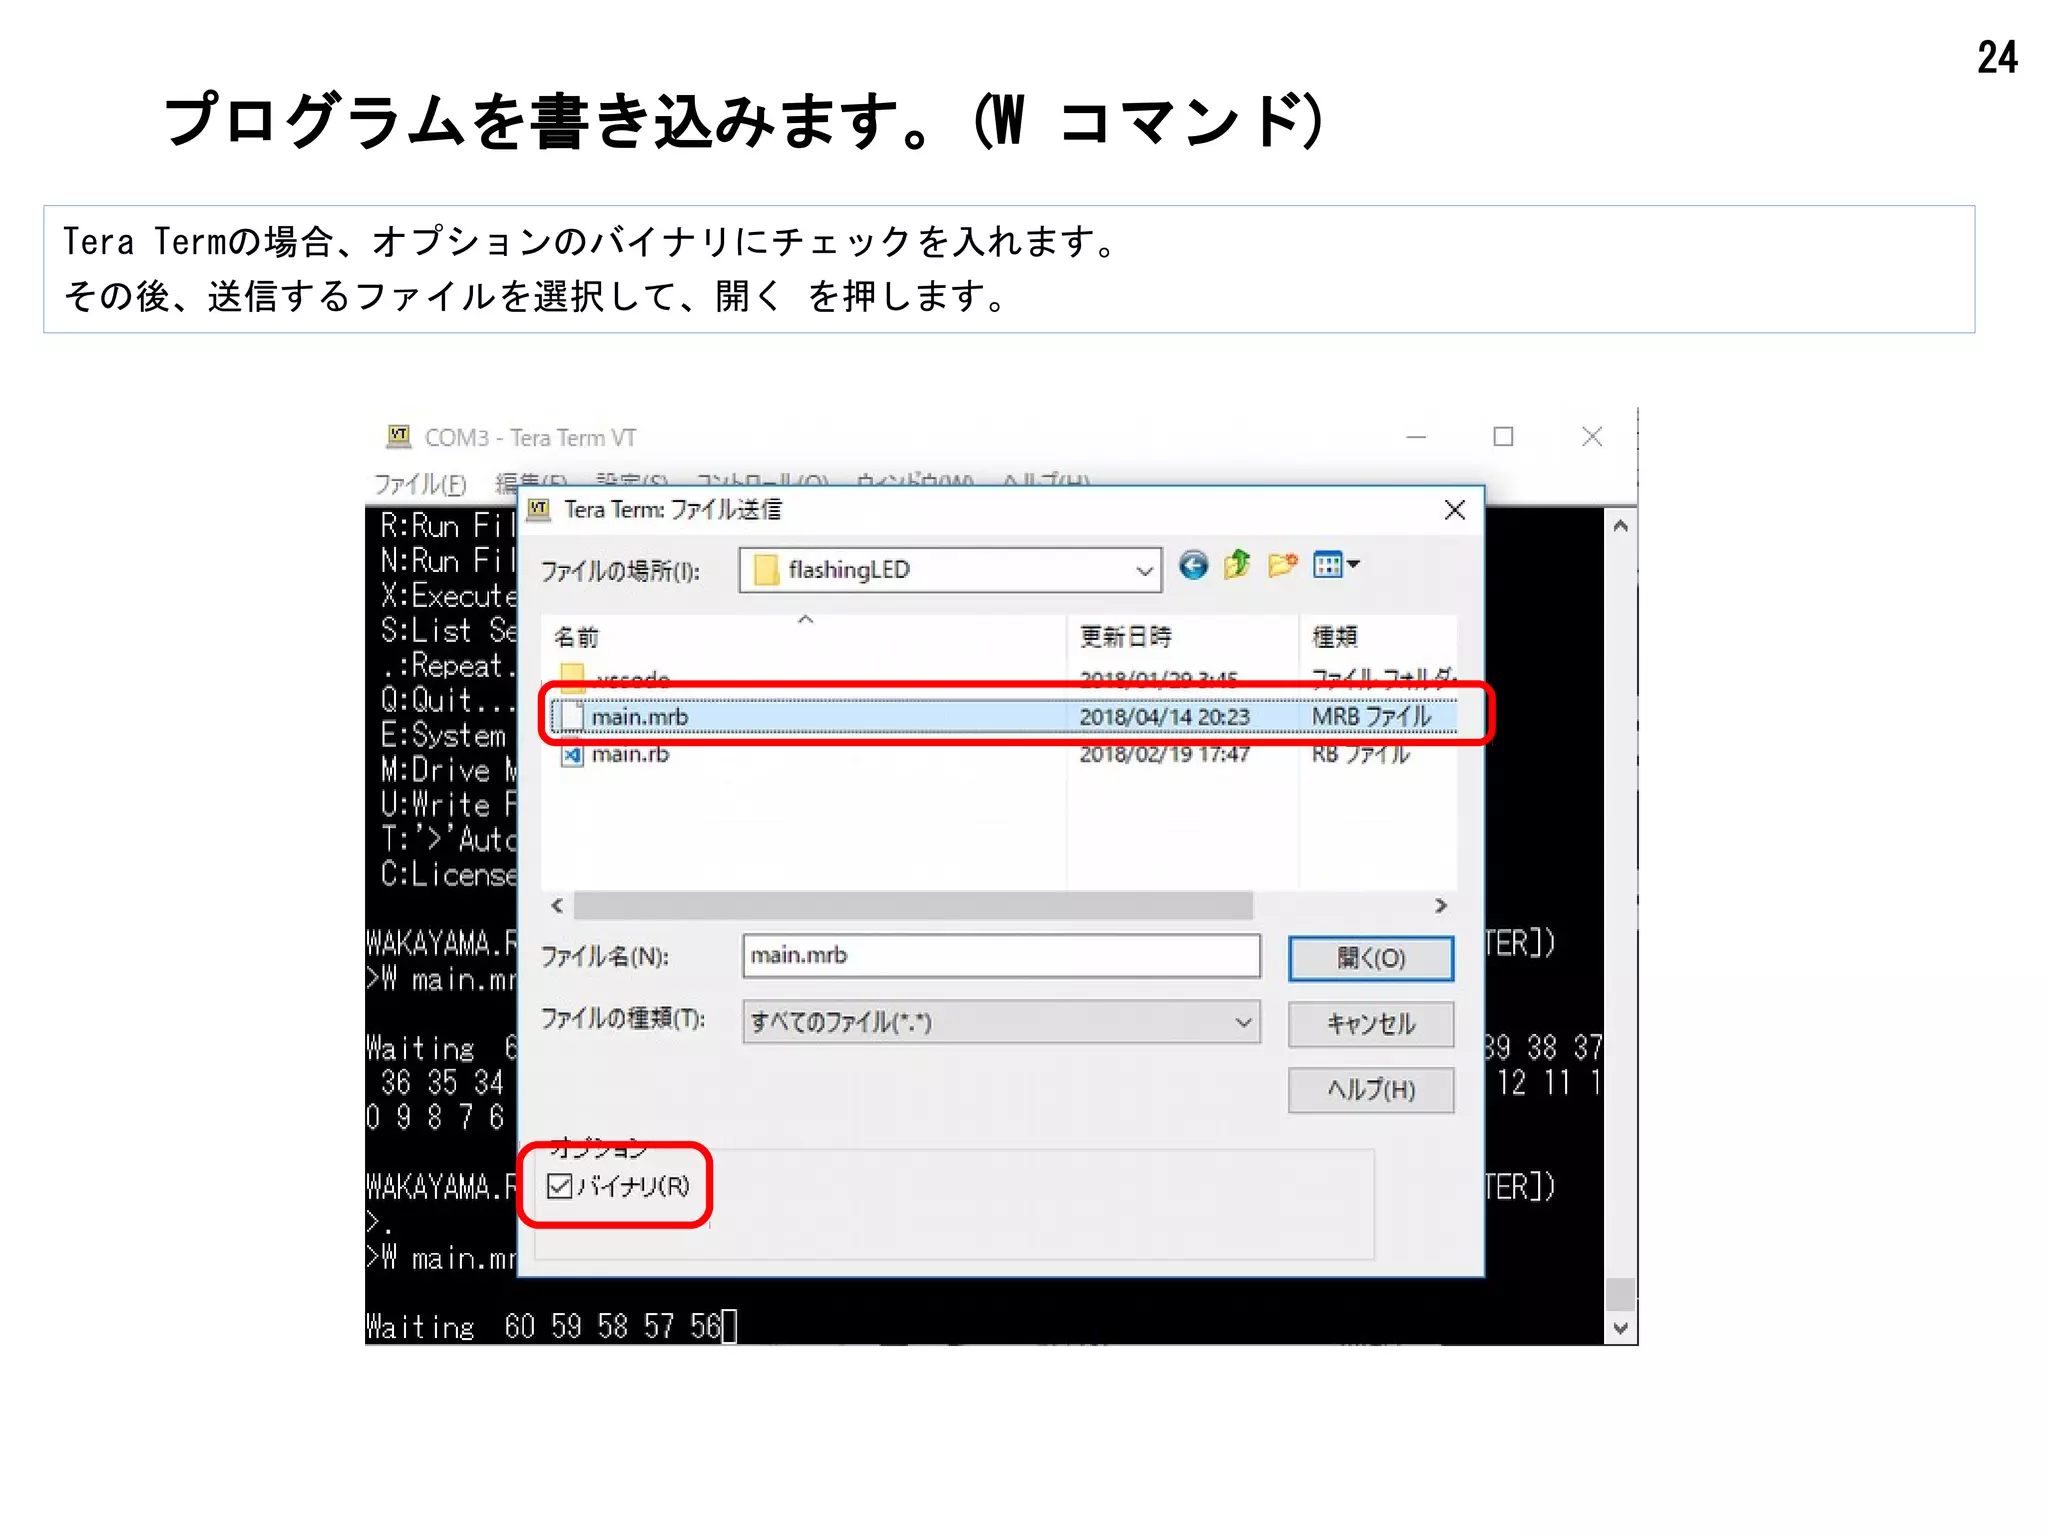Close the ファイル送信 dialog
This screenshot has width=2048, height=1536.
tap(1455, 510)
